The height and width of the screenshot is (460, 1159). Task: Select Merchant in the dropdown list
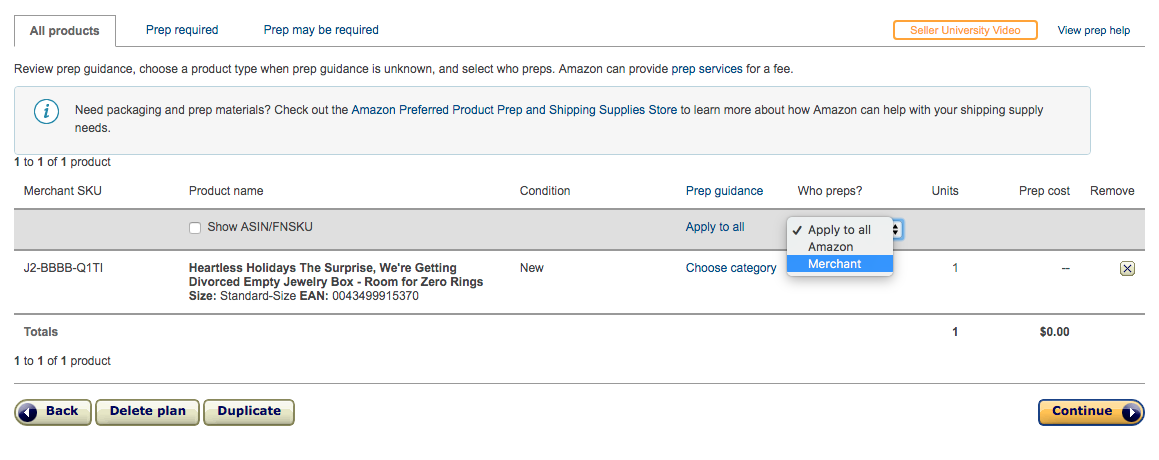click(x=840, y=263)
